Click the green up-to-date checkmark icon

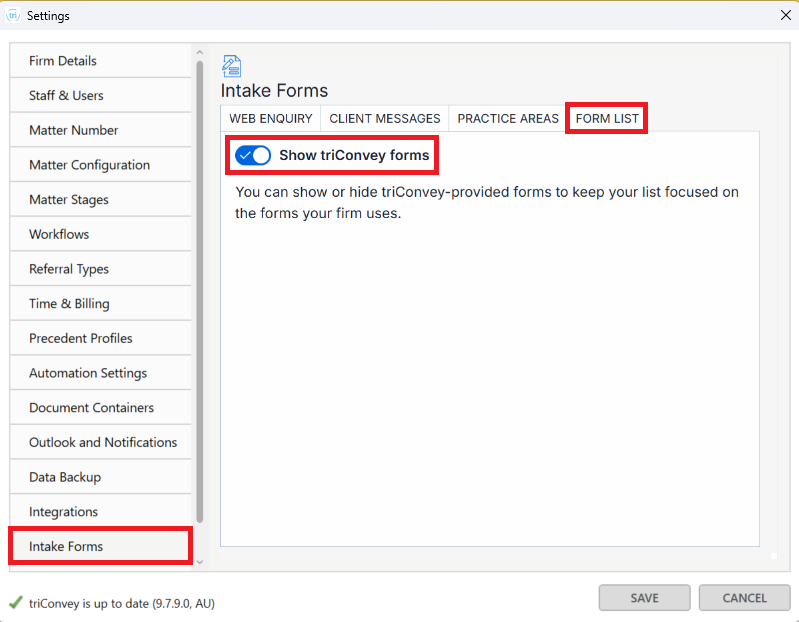point(16,603)
